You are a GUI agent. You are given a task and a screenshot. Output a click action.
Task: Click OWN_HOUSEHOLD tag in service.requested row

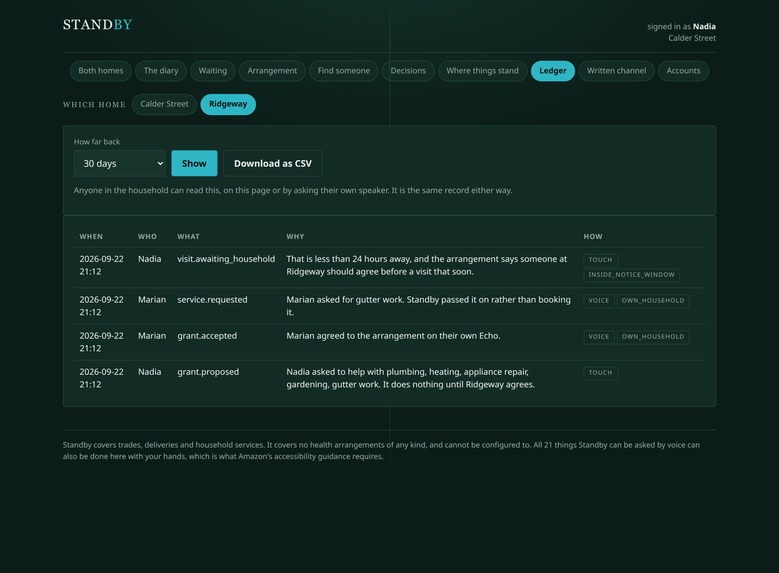[x=653, y=301]
